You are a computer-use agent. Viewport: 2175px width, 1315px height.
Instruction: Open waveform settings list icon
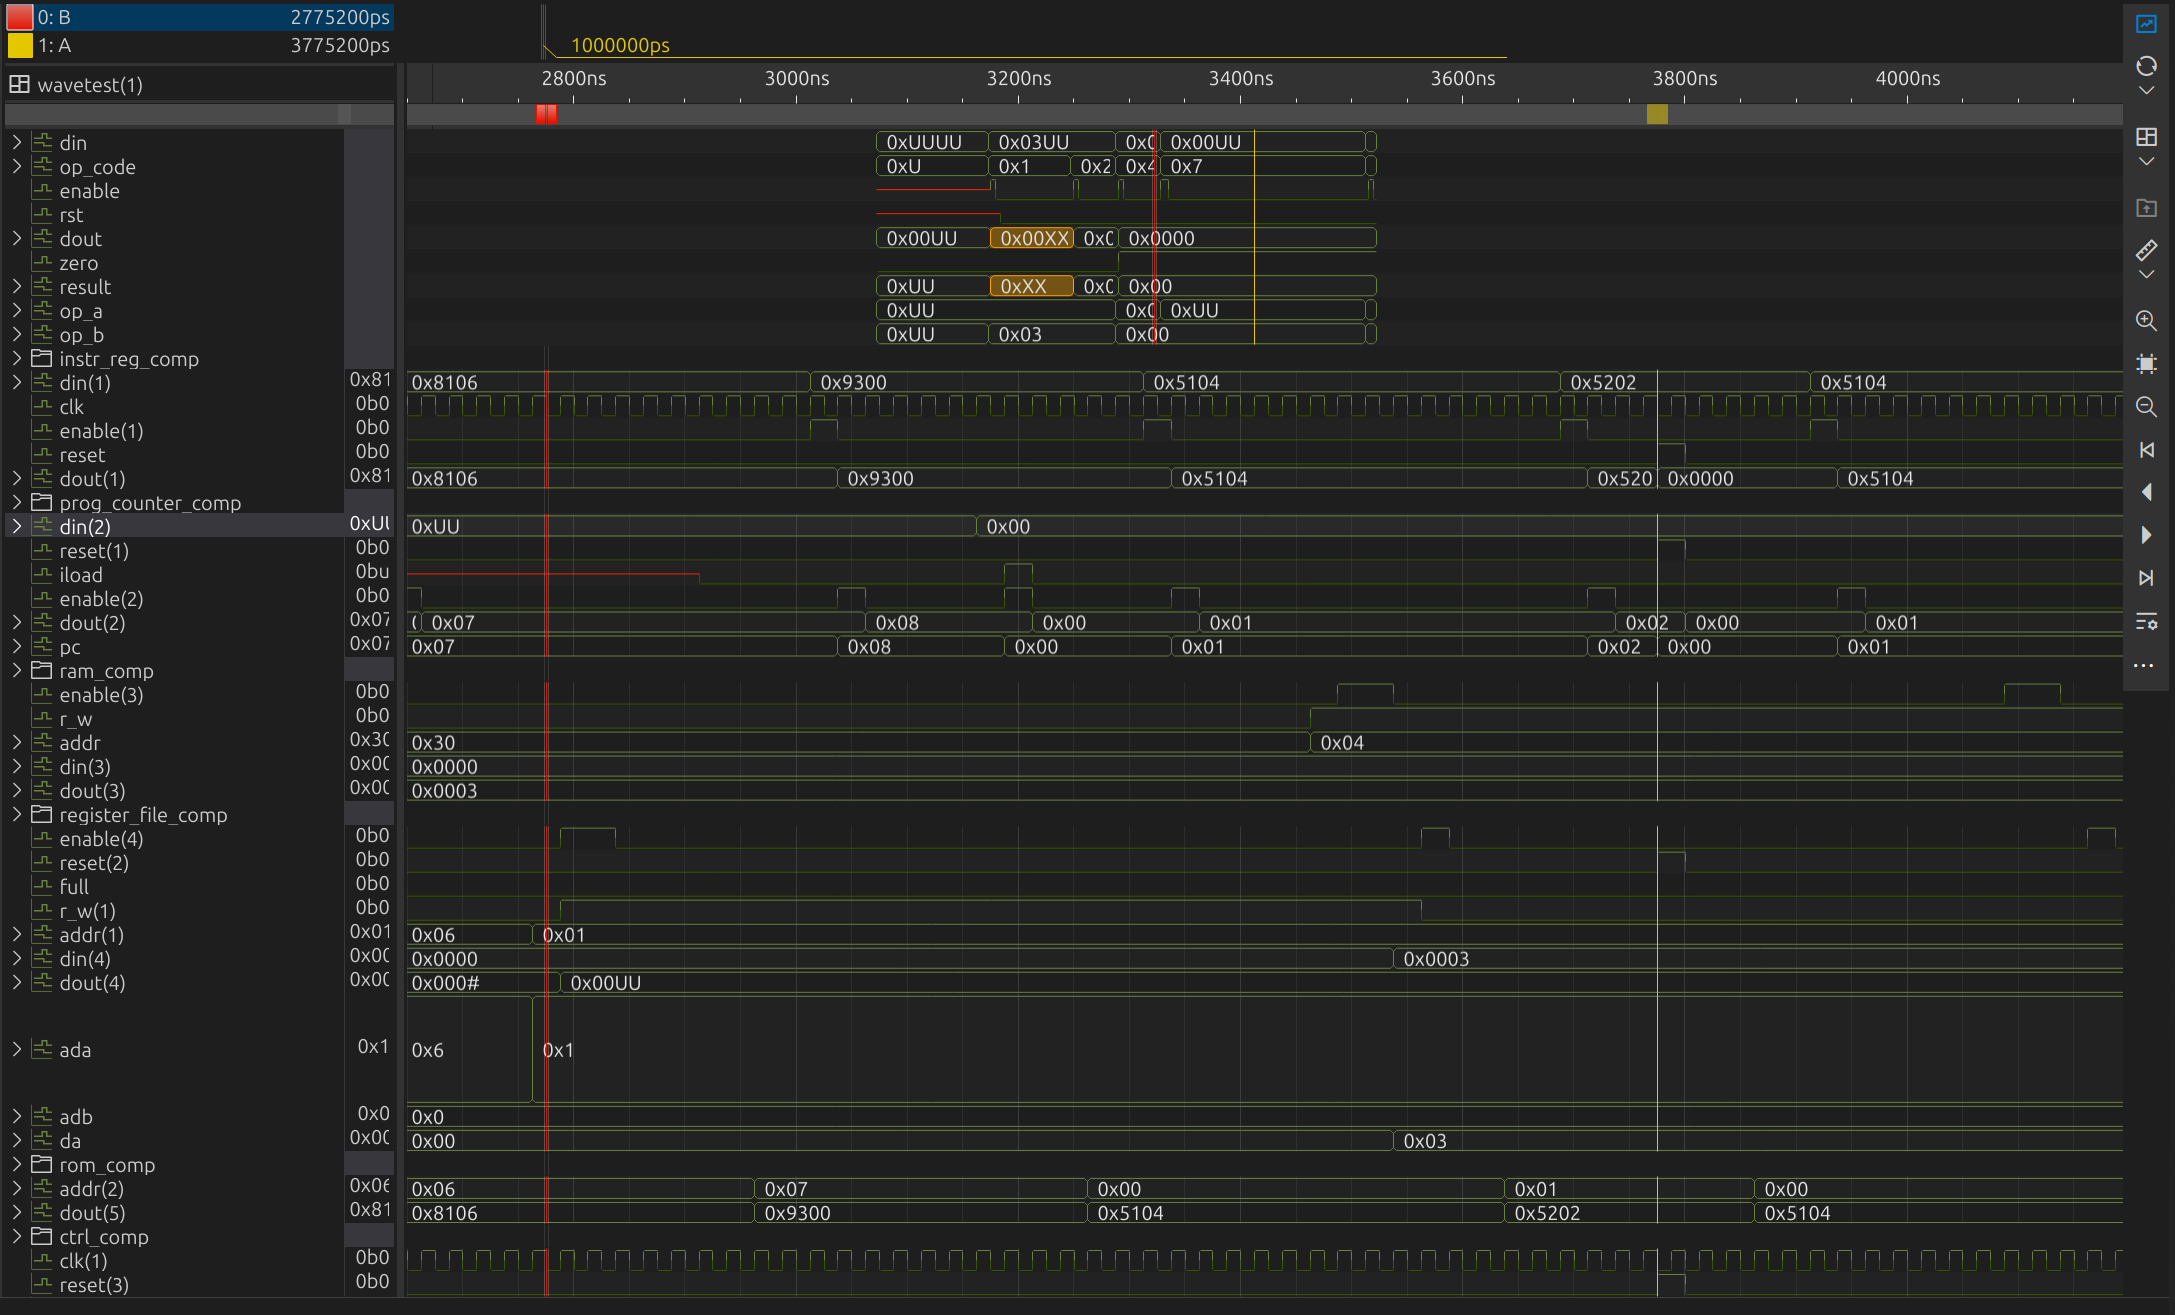pos(2146,621)
